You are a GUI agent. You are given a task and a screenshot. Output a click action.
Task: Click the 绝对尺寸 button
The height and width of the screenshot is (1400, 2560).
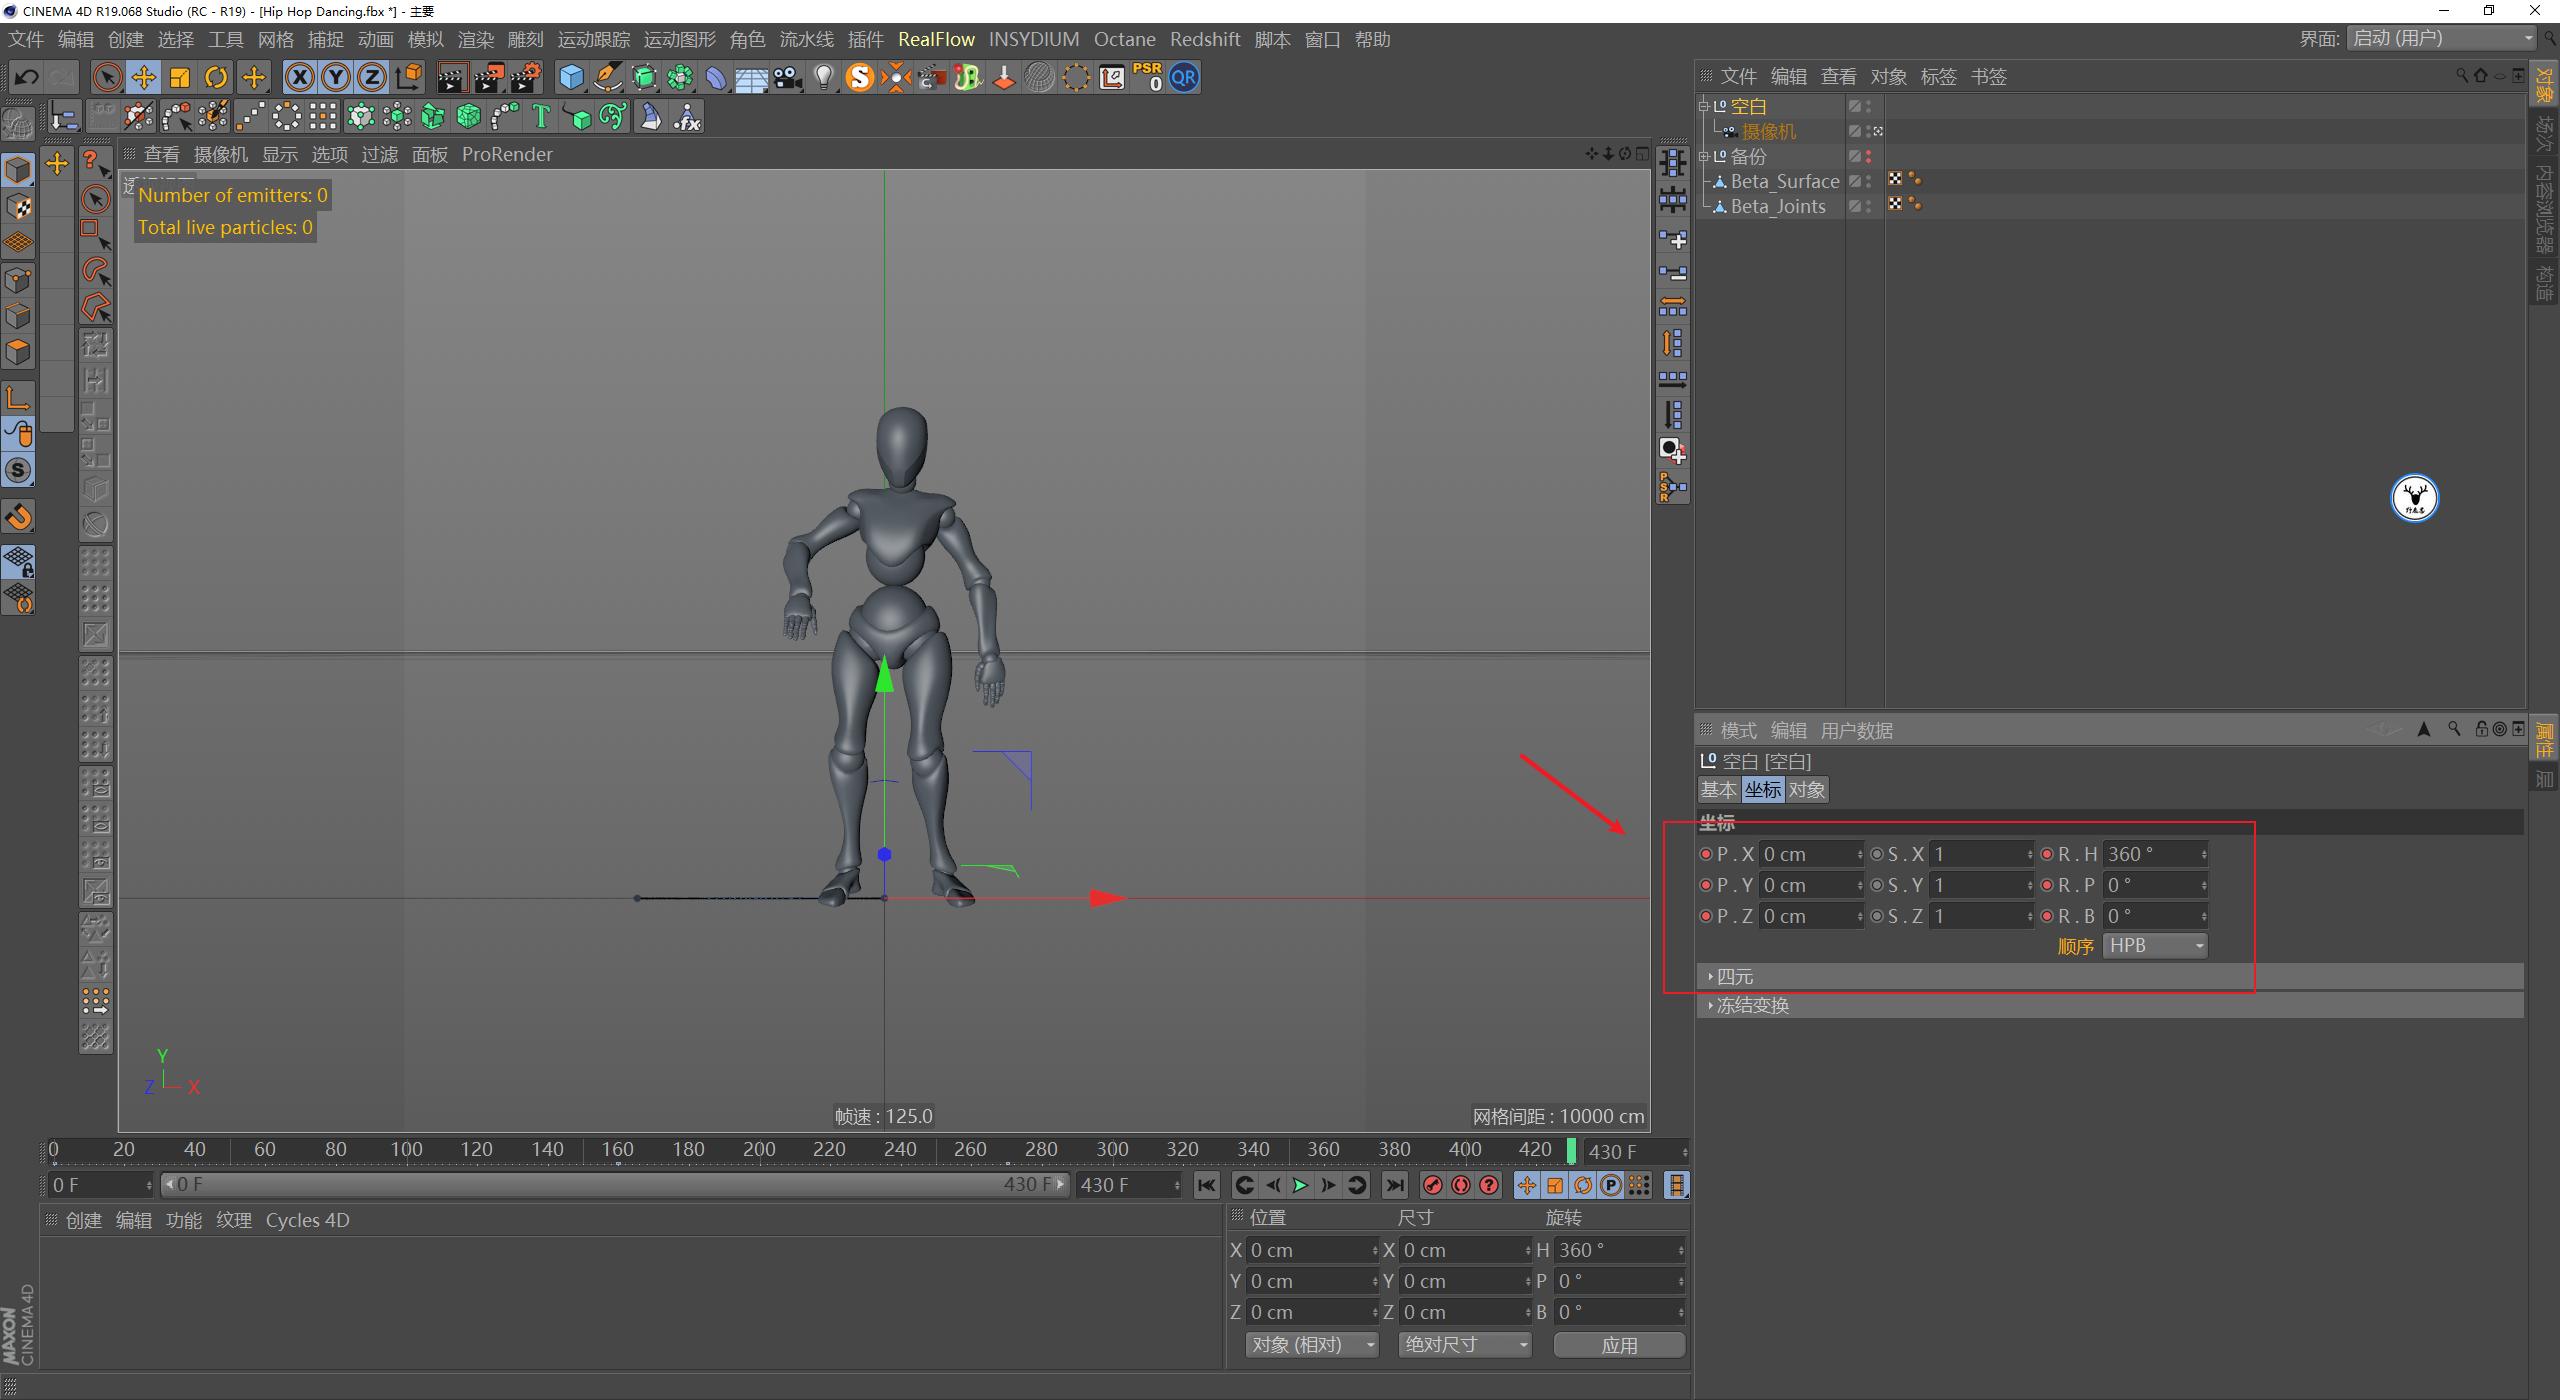[1464, 1345]
